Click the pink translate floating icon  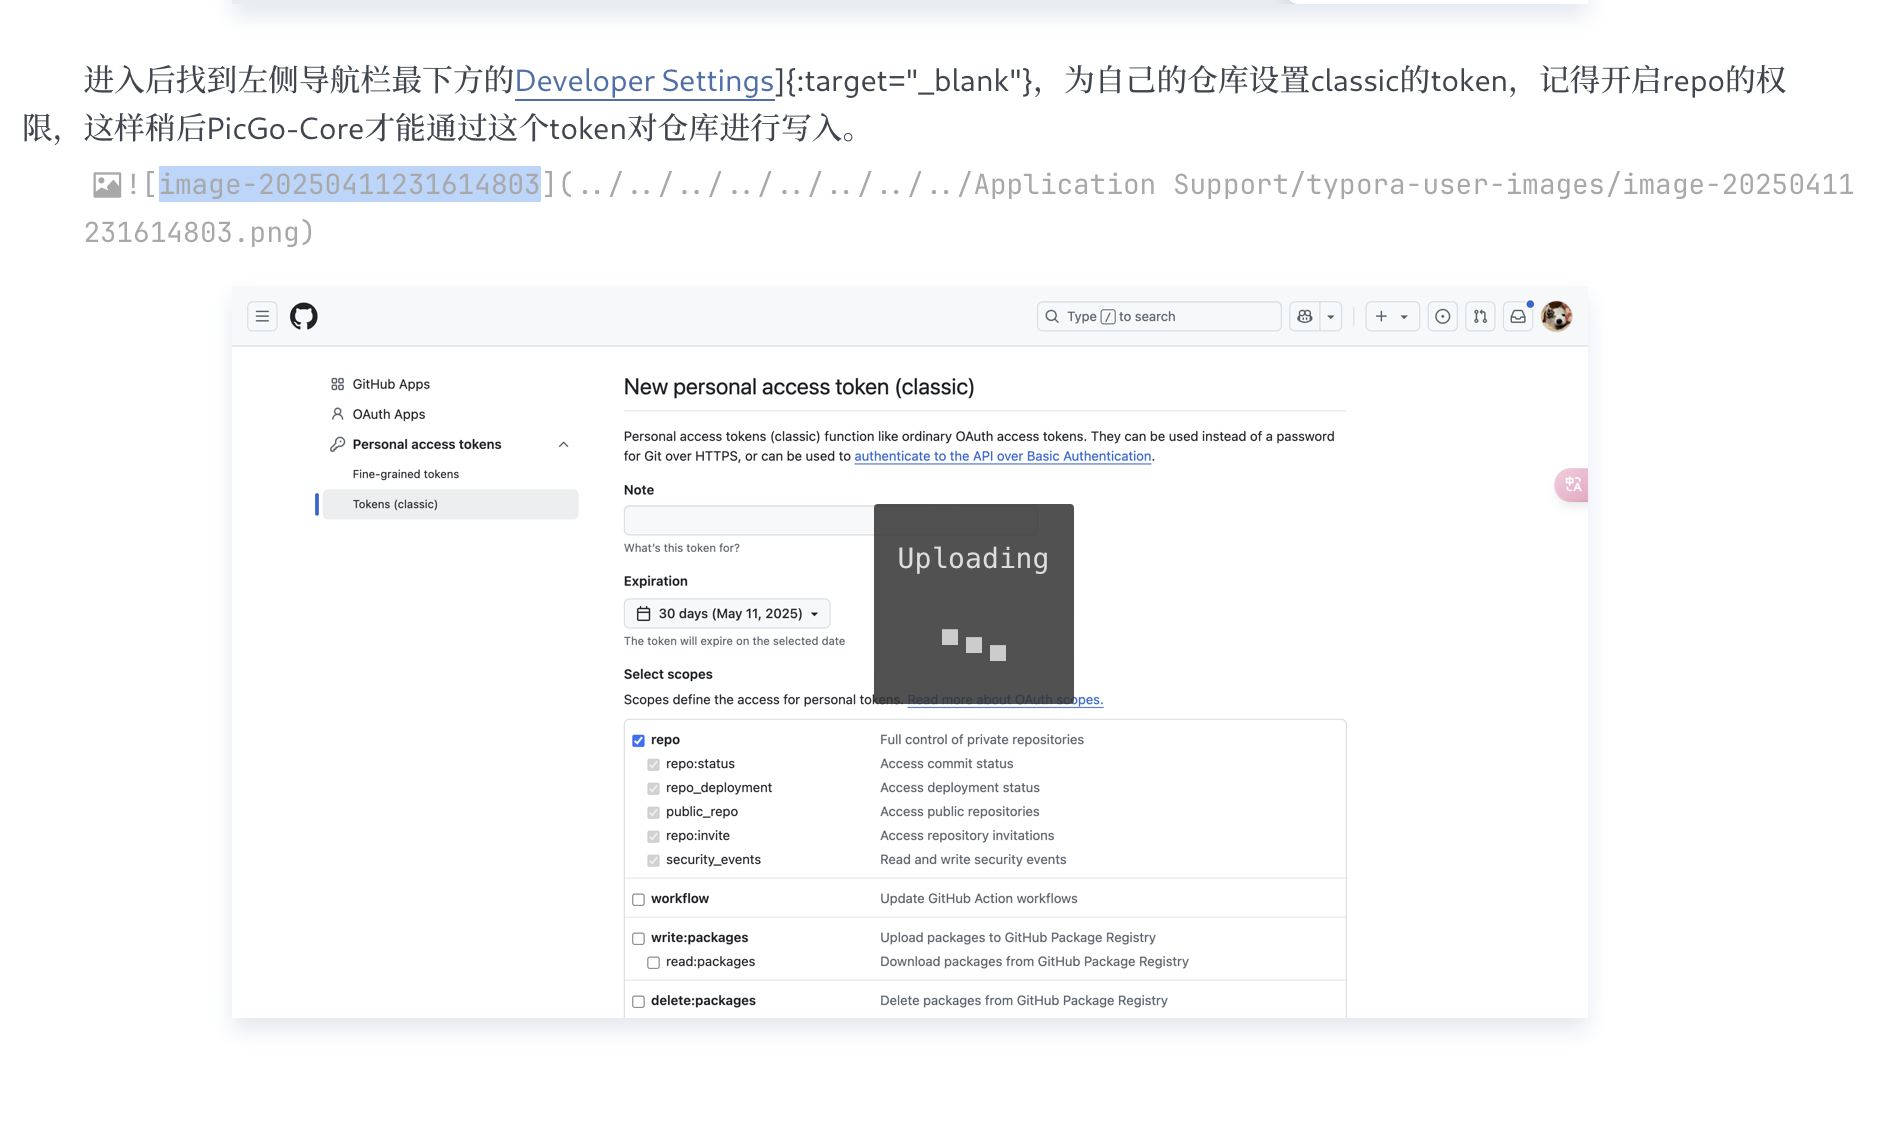[1572, 485]
